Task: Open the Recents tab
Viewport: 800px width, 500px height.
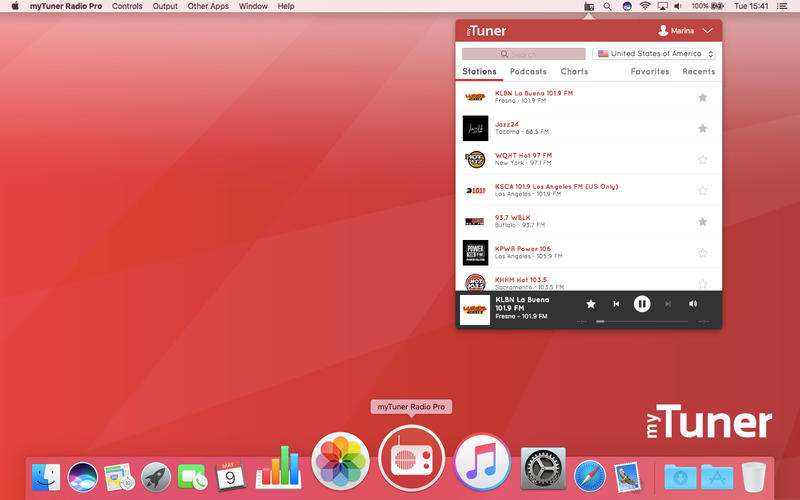Action: (698, 71)
